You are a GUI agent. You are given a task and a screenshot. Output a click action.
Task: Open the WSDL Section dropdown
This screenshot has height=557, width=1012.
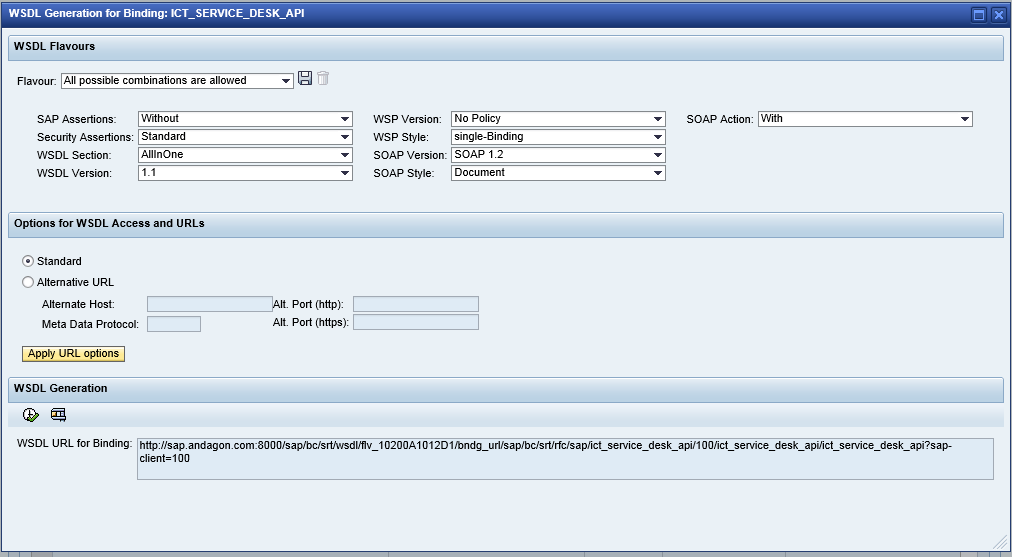(x=345, y=155)
